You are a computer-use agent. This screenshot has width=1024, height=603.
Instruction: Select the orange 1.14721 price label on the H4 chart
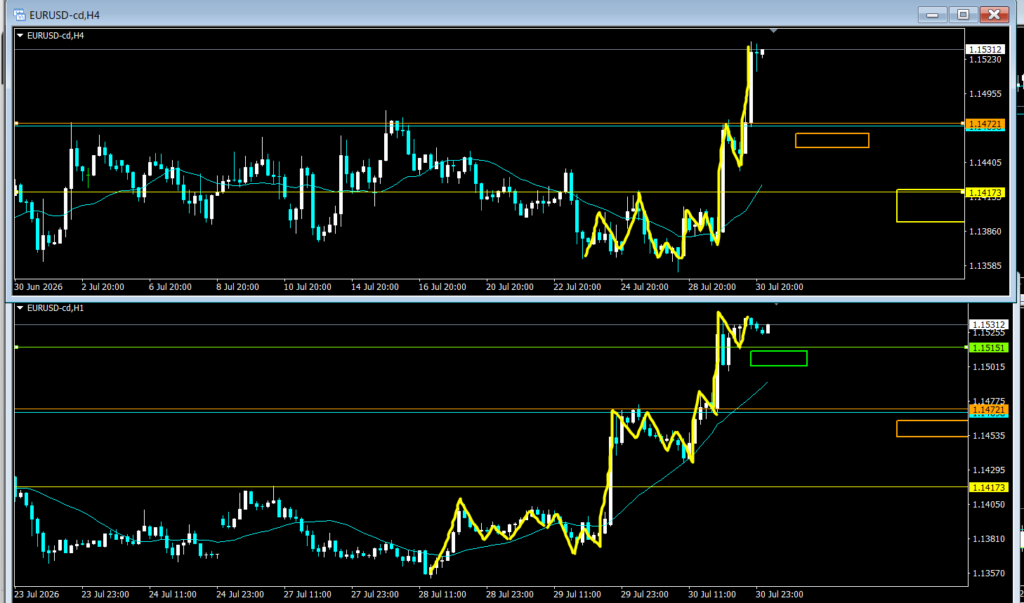coord(985,123)
